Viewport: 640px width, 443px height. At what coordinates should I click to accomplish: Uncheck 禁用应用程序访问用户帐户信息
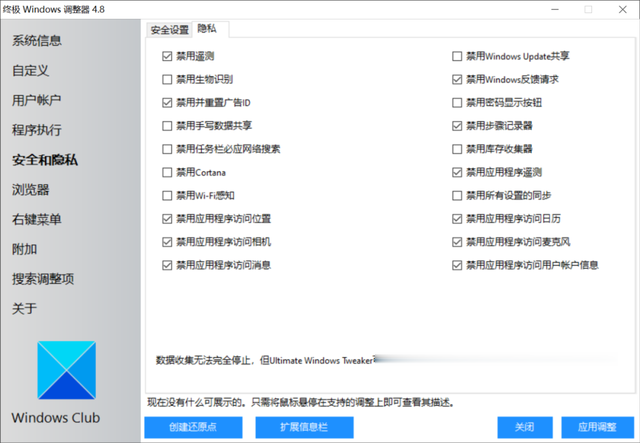click(x=457, y=265)
